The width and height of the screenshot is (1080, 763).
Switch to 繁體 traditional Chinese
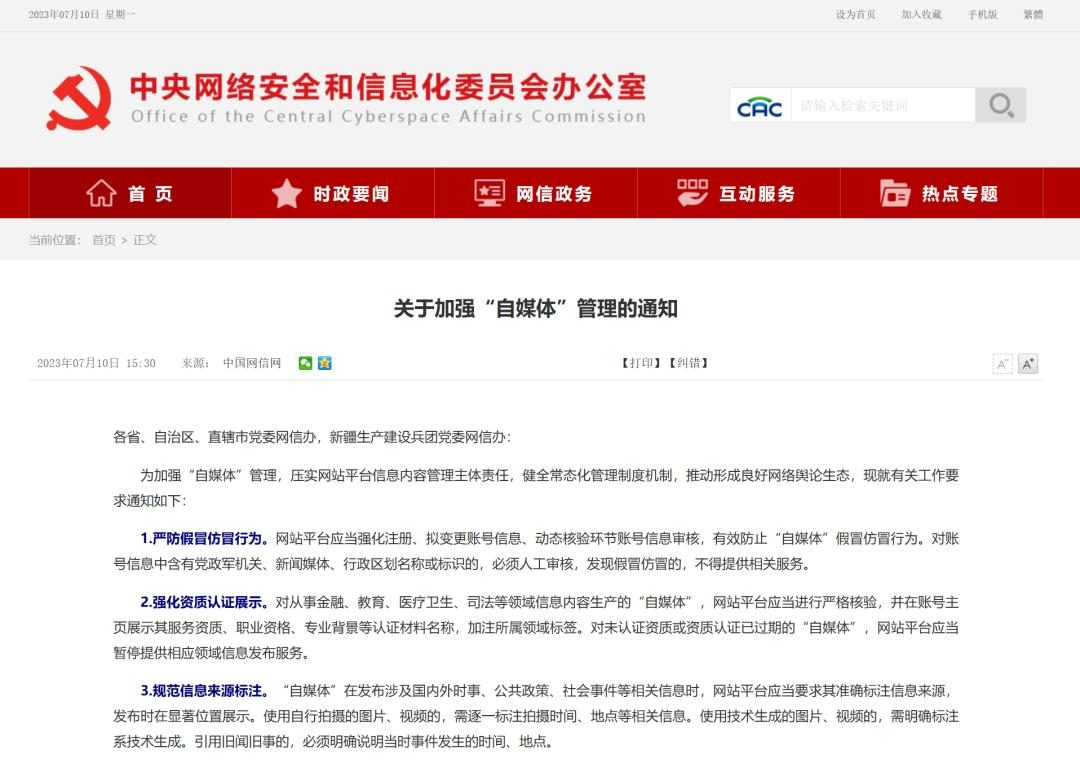click(1032, 15)
